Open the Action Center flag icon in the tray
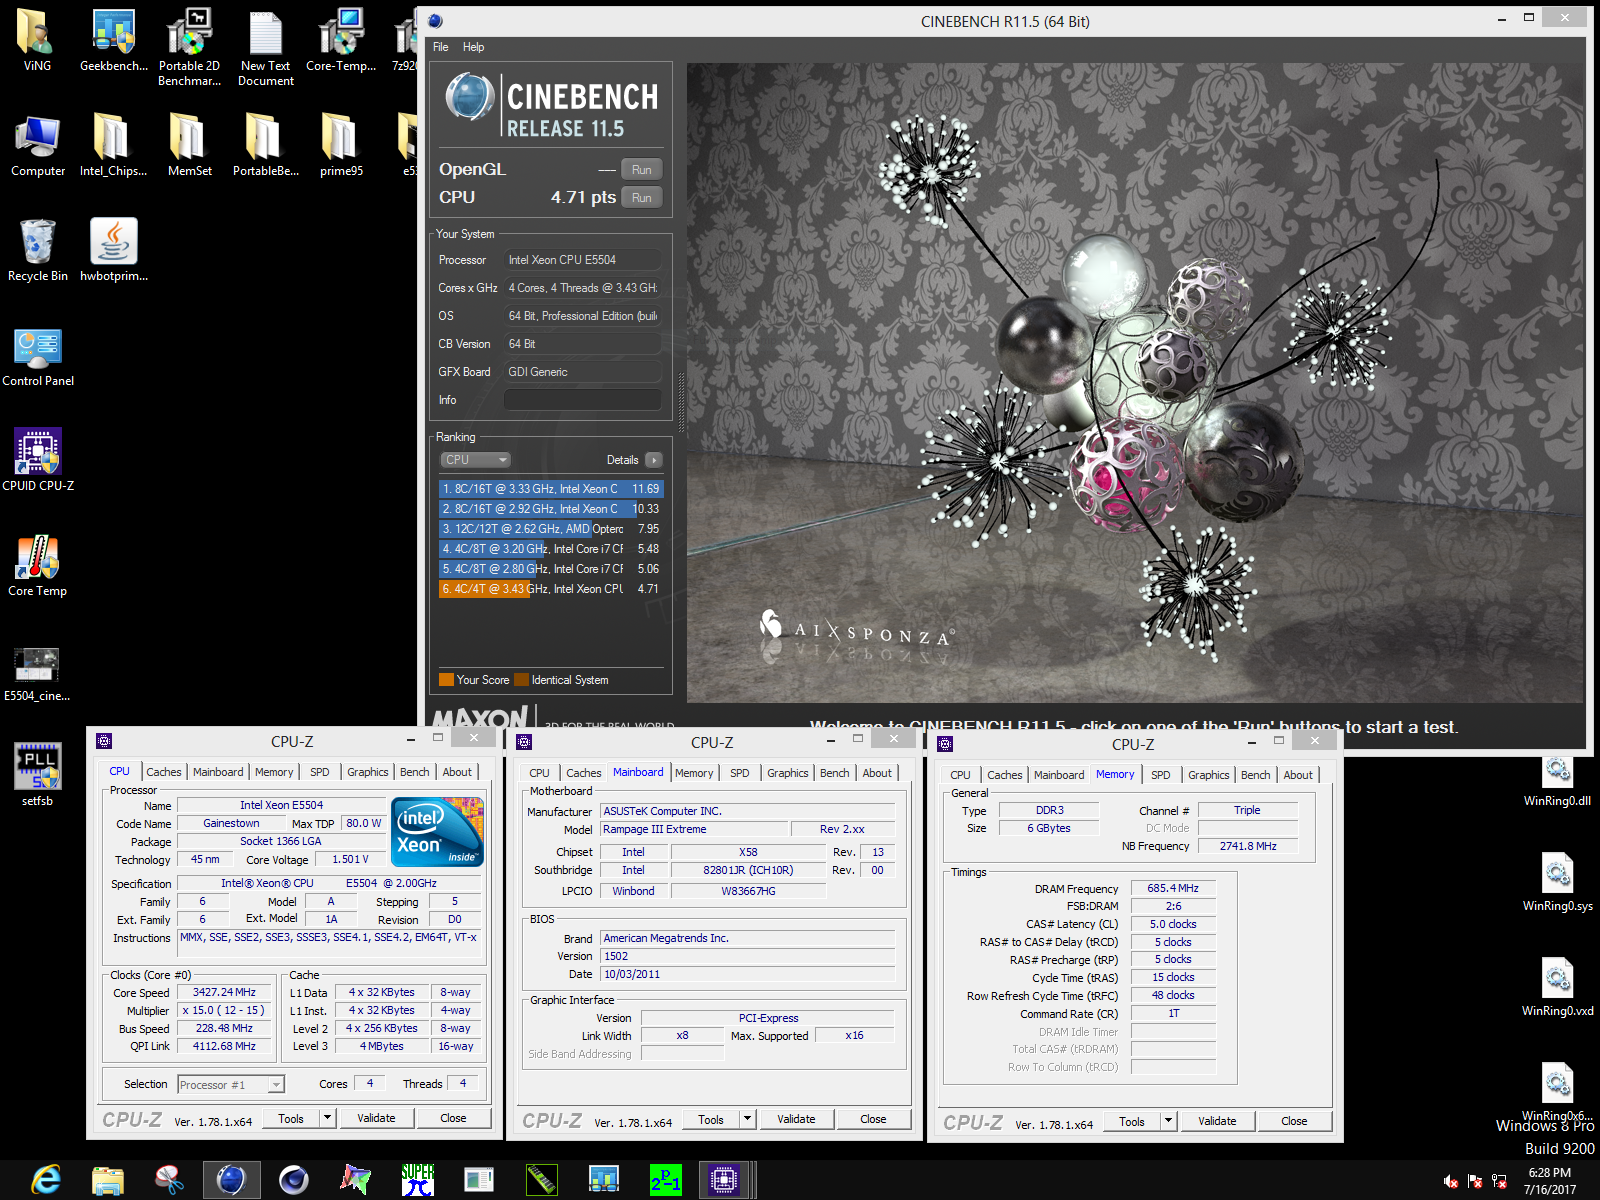 pyautogui.click(x=1475, y=1181)
